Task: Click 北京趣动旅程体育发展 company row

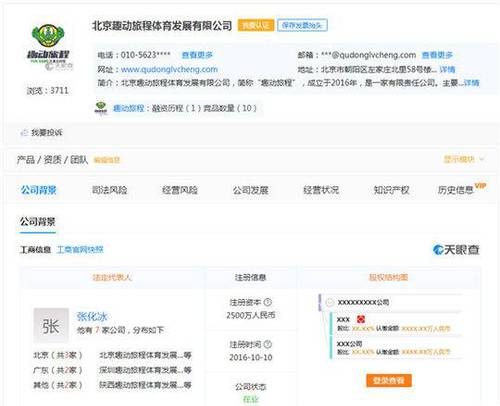Action: tap(145, 355)
